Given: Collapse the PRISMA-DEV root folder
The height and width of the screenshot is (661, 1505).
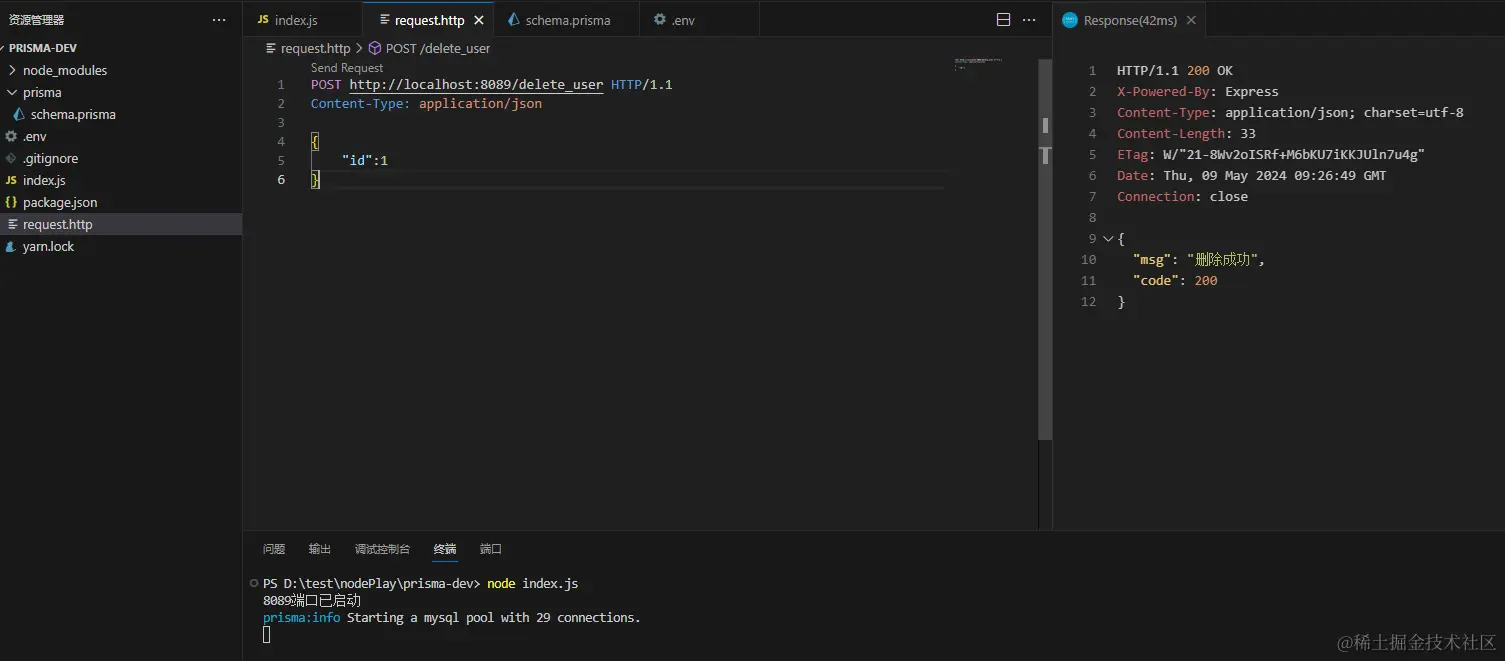Looking at the screenshot, I should [43, 48].
